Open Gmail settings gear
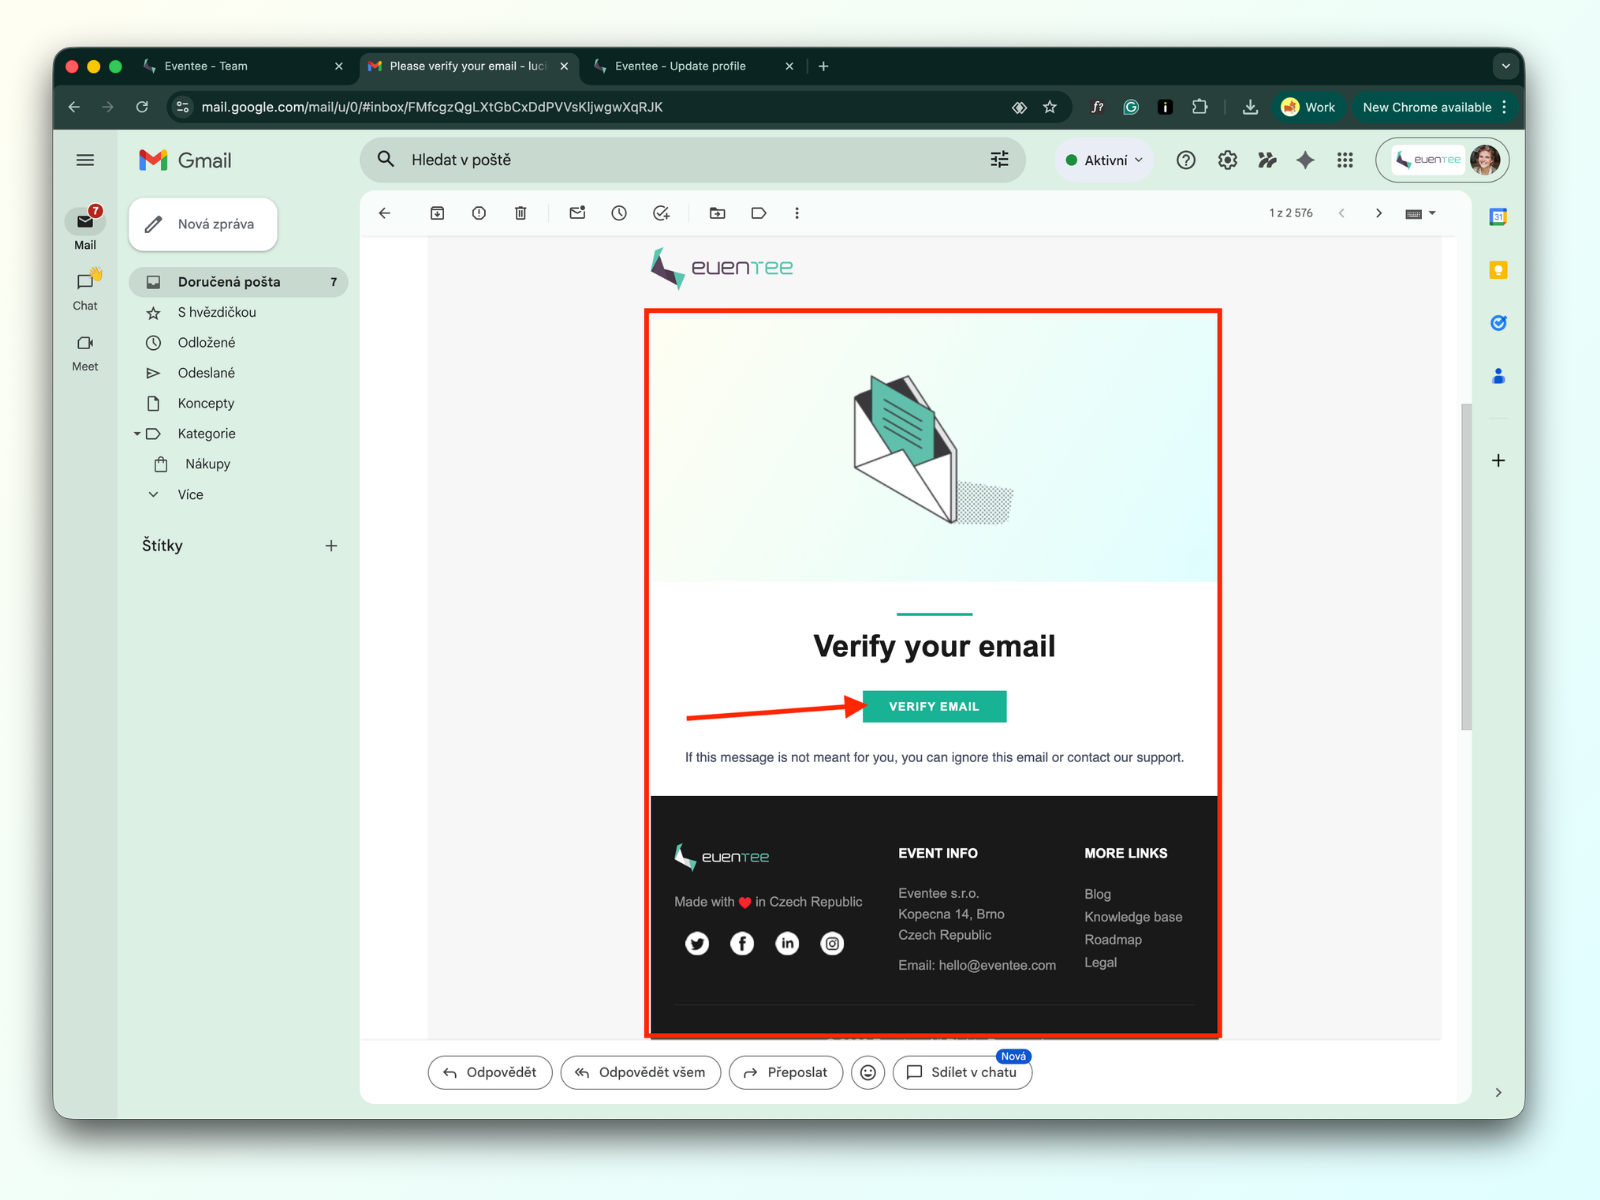 coord(1228,160)
